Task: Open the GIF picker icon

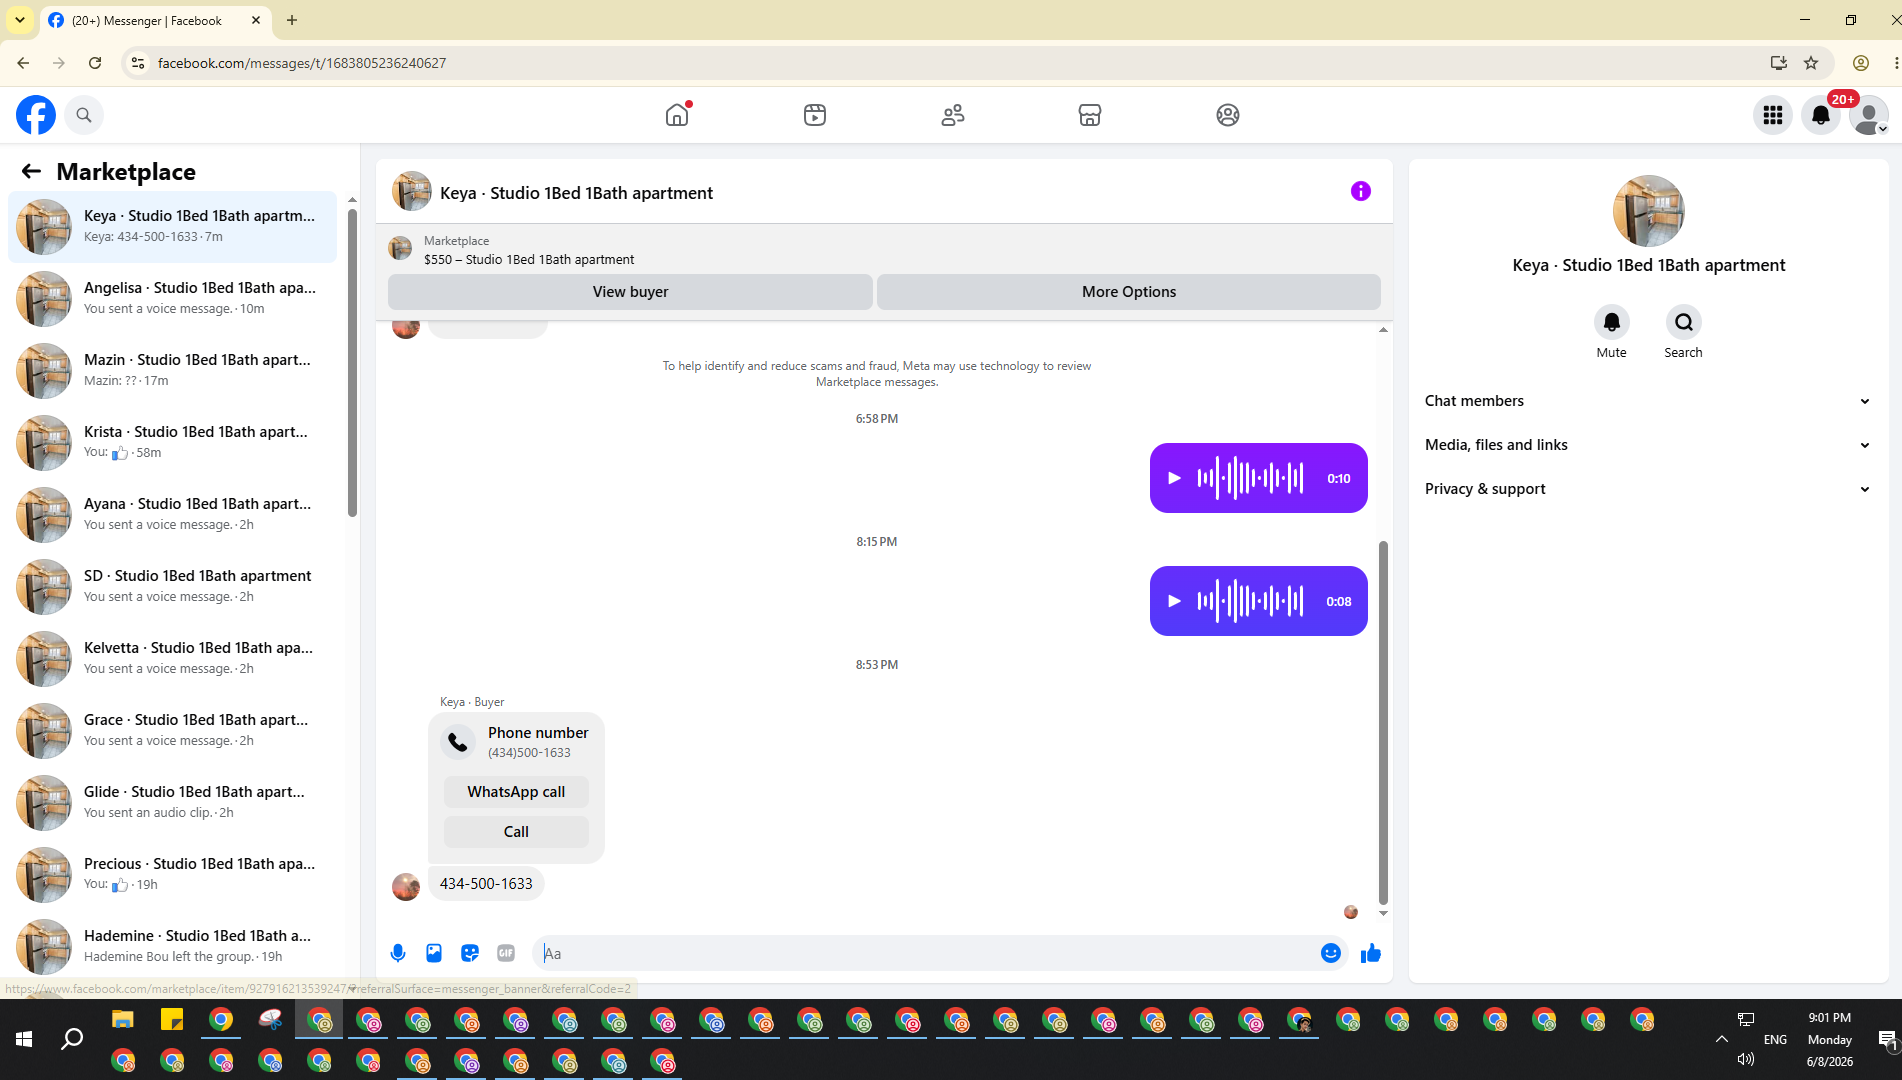Action: coord(506,953)
